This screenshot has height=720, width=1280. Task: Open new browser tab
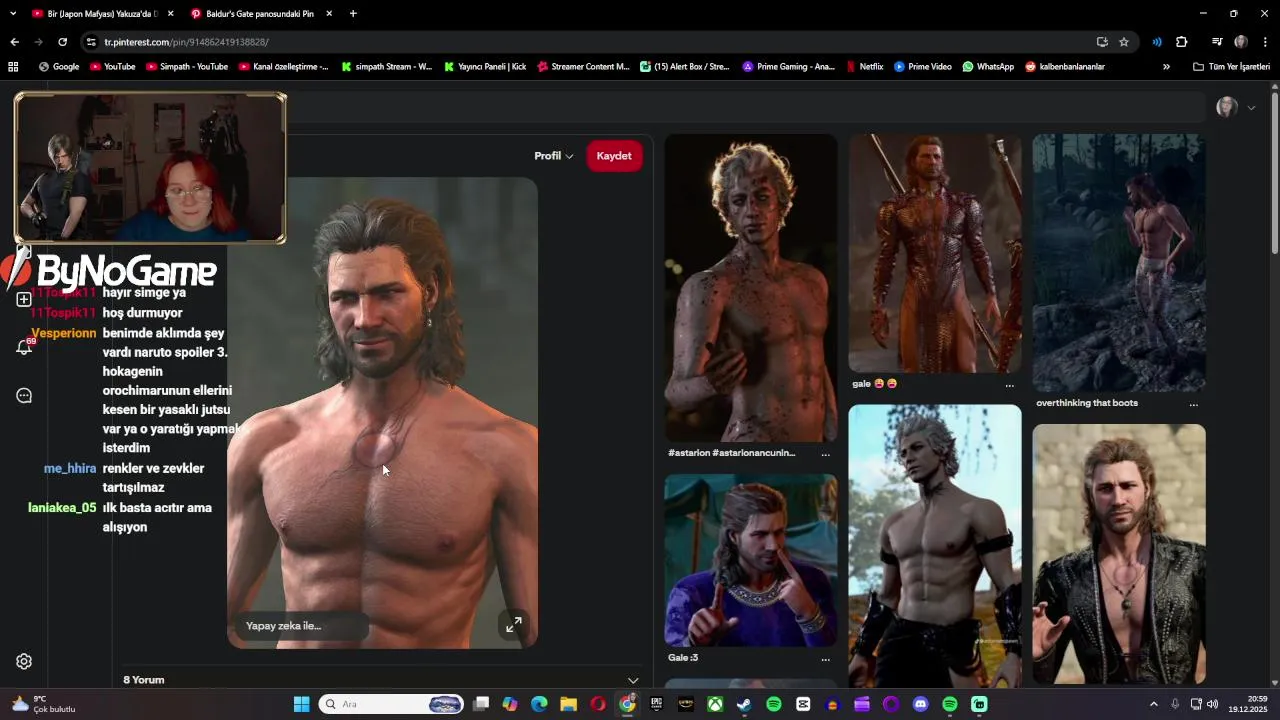click(x=353, y=14)
